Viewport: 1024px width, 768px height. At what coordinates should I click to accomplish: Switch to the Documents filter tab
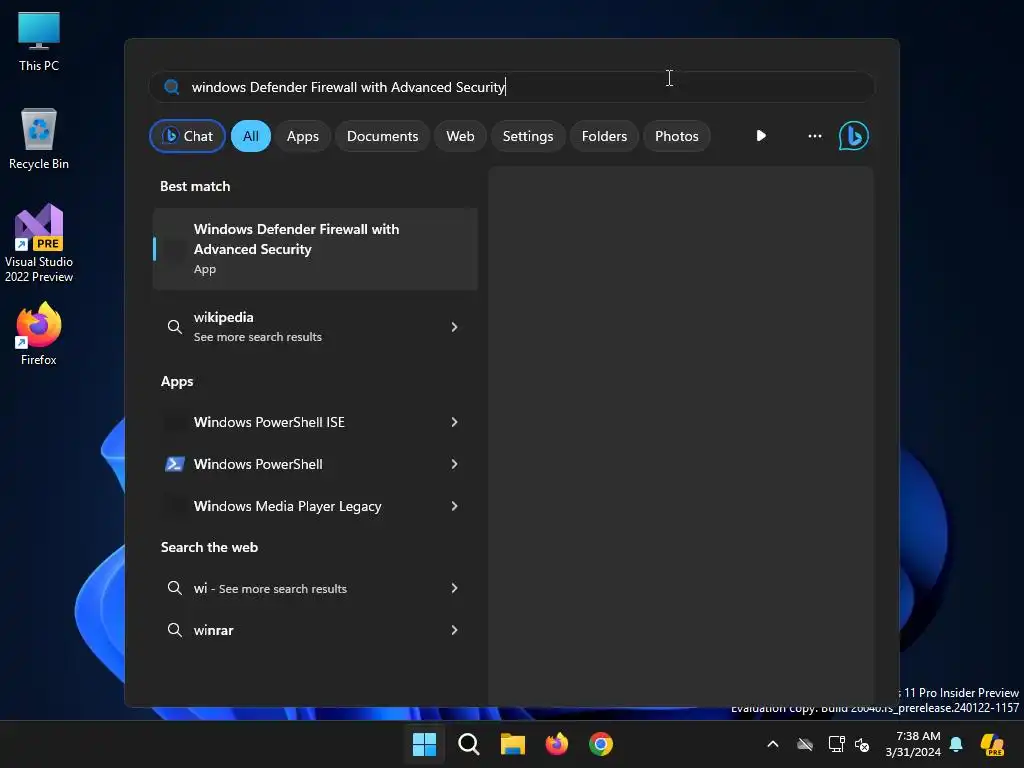click(382, 136)
